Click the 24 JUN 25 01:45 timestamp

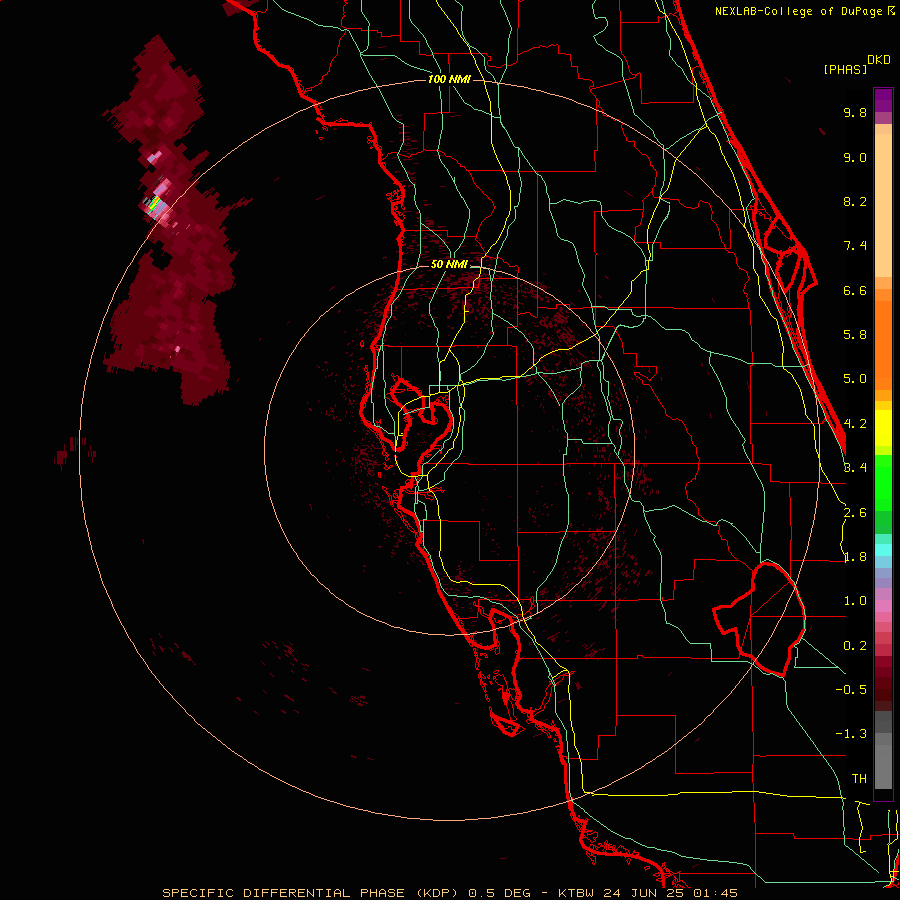pyautogui.click(x=670, y=893)
